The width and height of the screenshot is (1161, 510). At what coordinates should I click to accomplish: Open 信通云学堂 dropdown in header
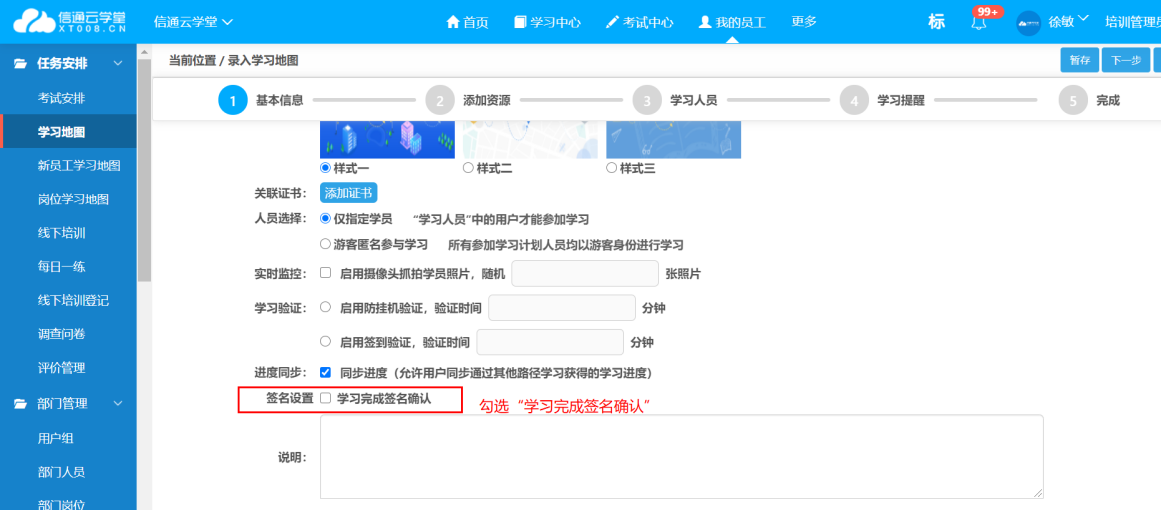click(193, 22)
